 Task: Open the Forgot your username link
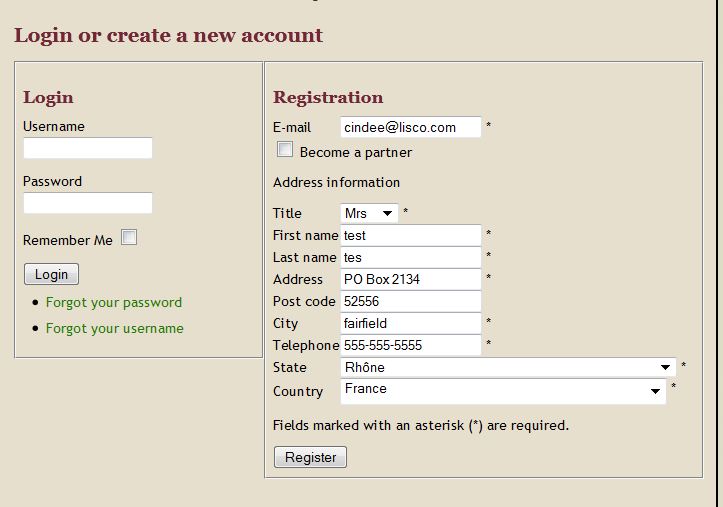pyautogui.click(x=115, y=328)
